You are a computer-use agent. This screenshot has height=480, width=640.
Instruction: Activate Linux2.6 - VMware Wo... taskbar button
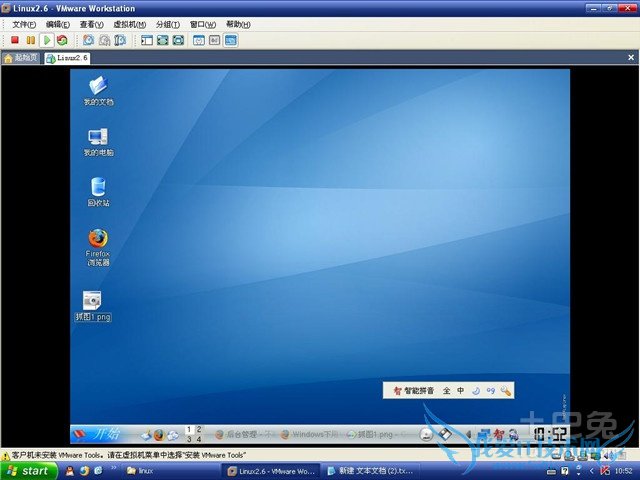point(272,471)
